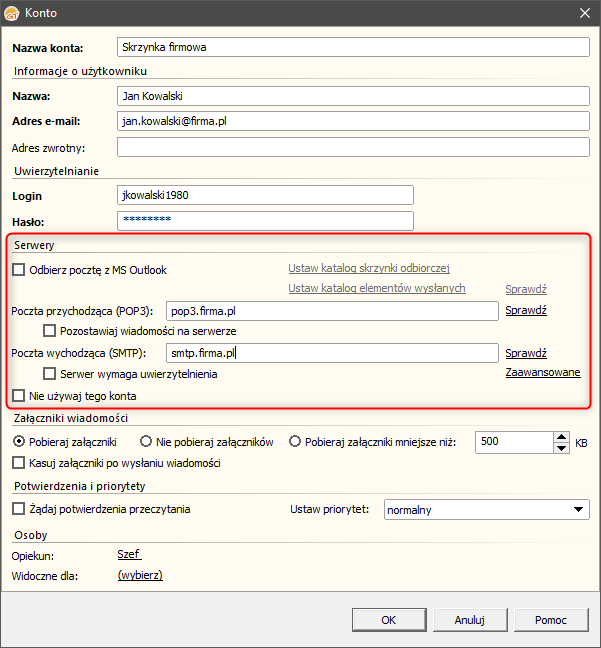Open the Zaawansowane settings link

click(x=543, y=372)
